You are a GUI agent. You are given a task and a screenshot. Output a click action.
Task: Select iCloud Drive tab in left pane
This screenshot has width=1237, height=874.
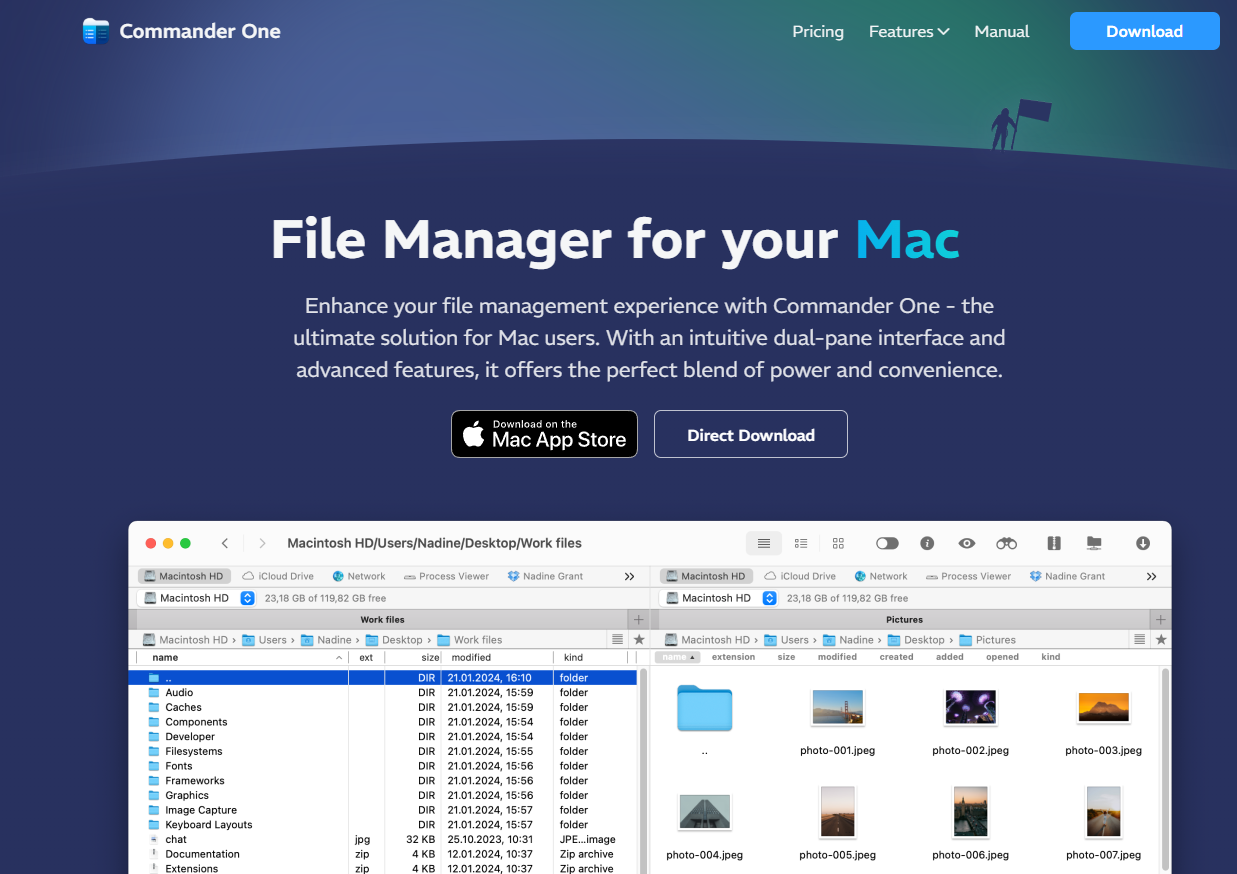[278, 577]
